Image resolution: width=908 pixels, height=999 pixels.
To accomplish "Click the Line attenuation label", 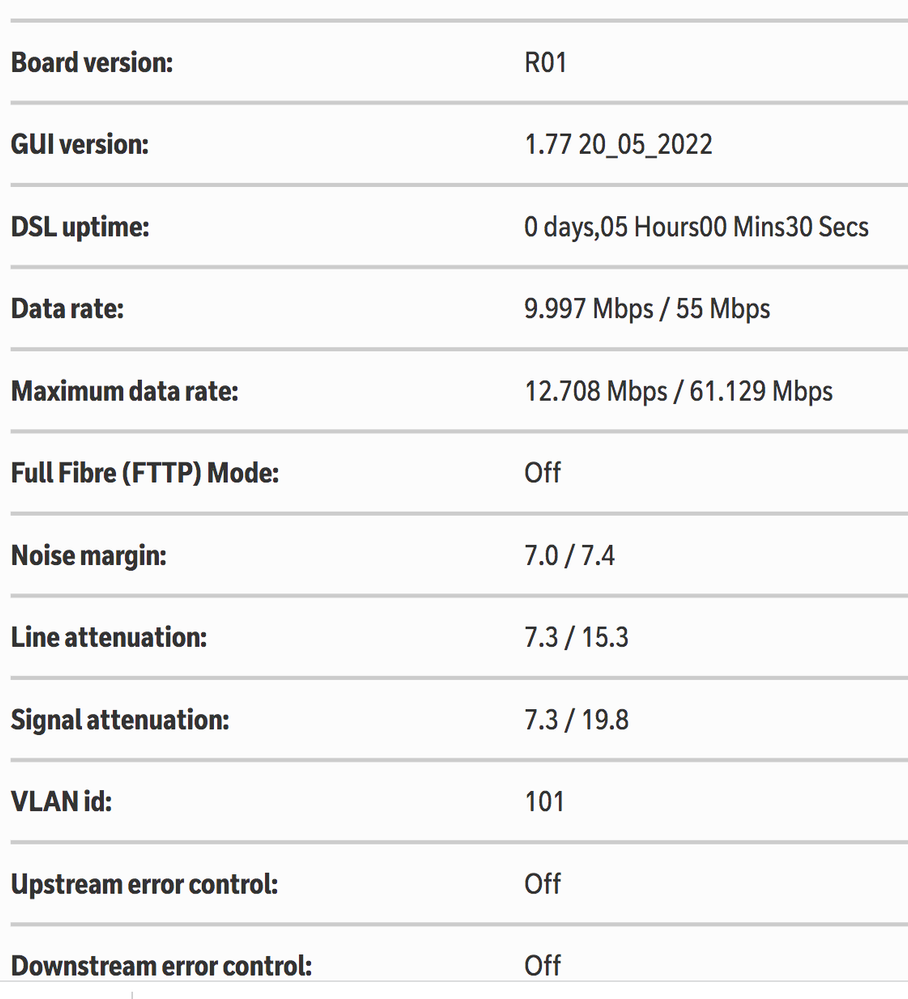I will click(108, 636).
